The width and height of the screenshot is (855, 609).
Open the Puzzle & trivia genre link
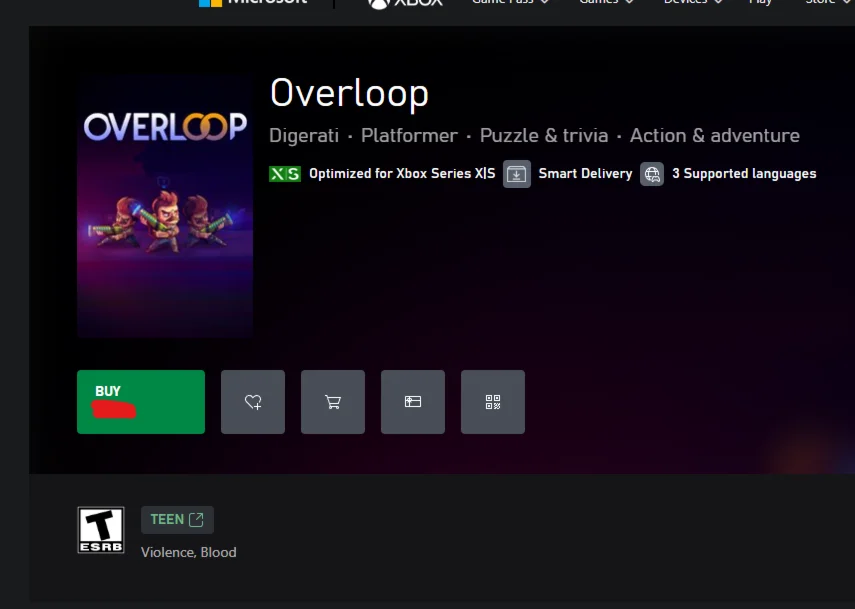coord(544,135)
